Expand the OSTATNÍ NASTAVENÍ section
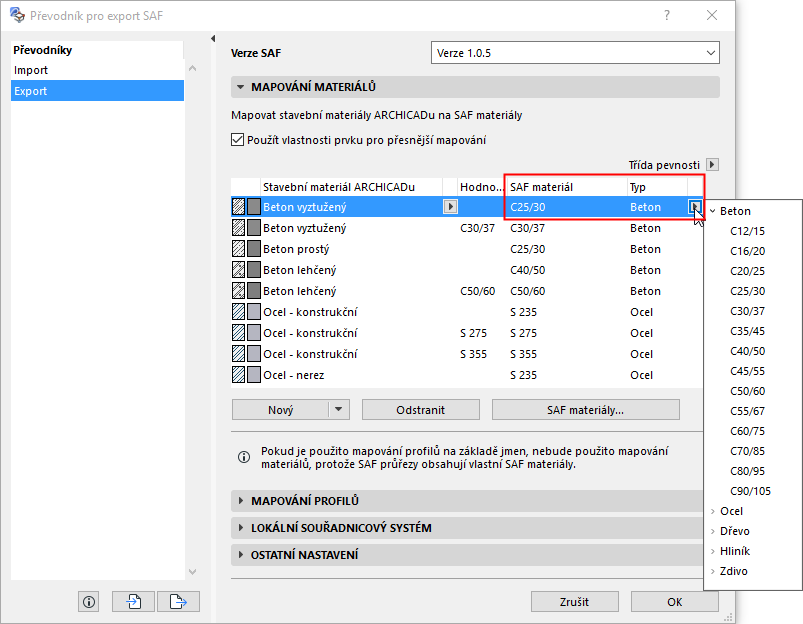Image resolution: width=803 pixels, height=624 pixels. click(x=241, y=555)
